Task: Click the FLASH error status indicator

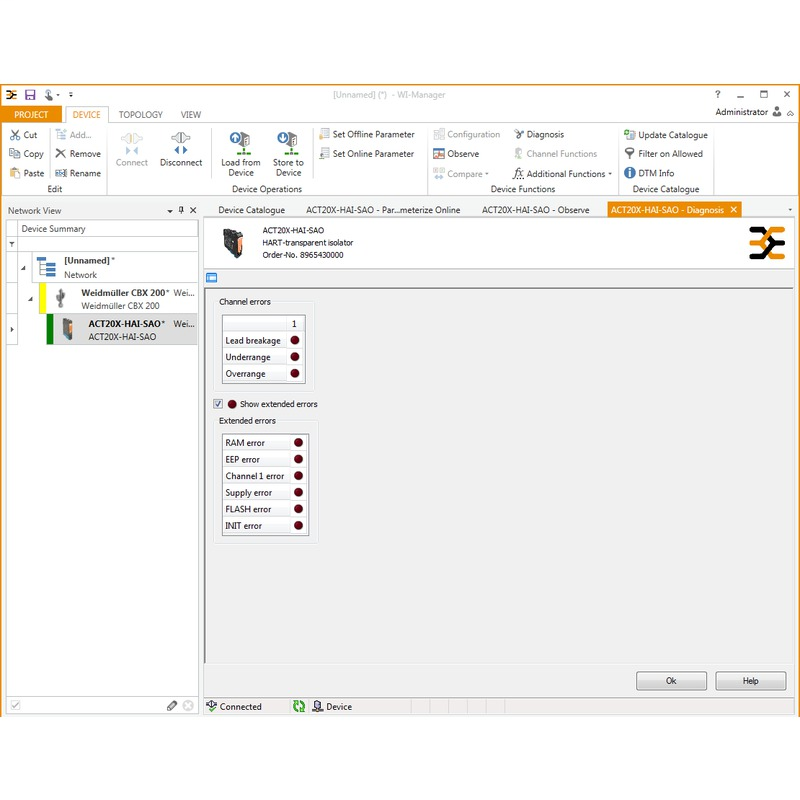Action: 298,509
